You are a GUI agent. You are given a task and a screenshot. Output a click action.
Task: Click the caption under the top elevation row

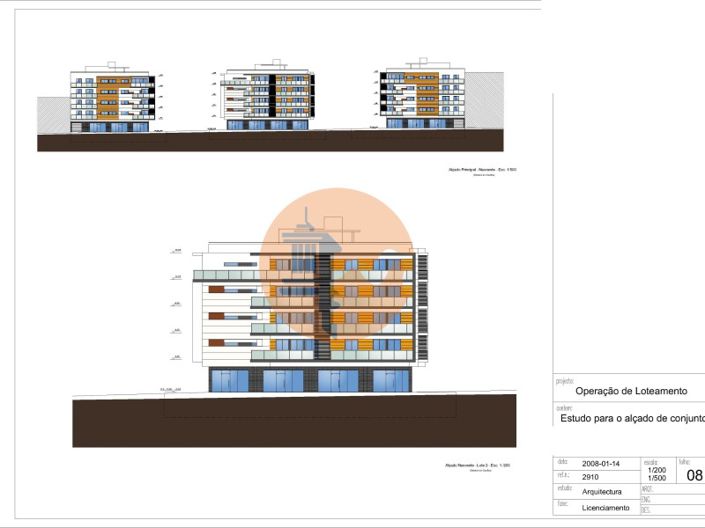(x=482, y=171)
